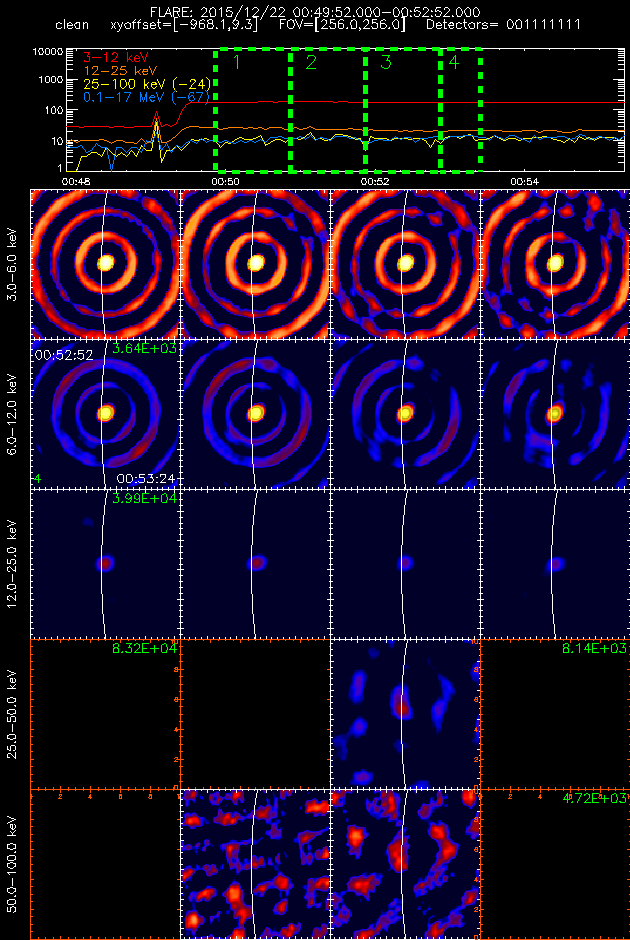Select the Detectors= 001111111 text

(503, 27)
